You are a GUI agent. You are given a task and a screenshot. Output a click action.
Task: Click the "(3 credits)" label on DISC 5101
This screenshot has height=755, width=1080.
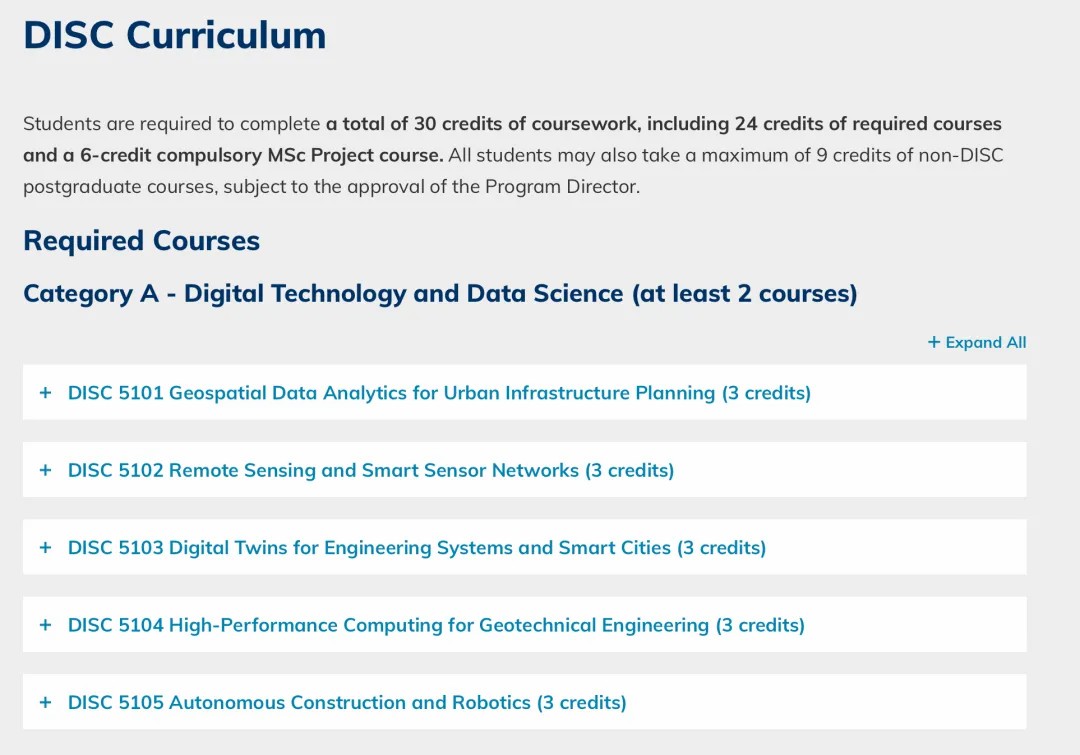(x=767, y=393)
